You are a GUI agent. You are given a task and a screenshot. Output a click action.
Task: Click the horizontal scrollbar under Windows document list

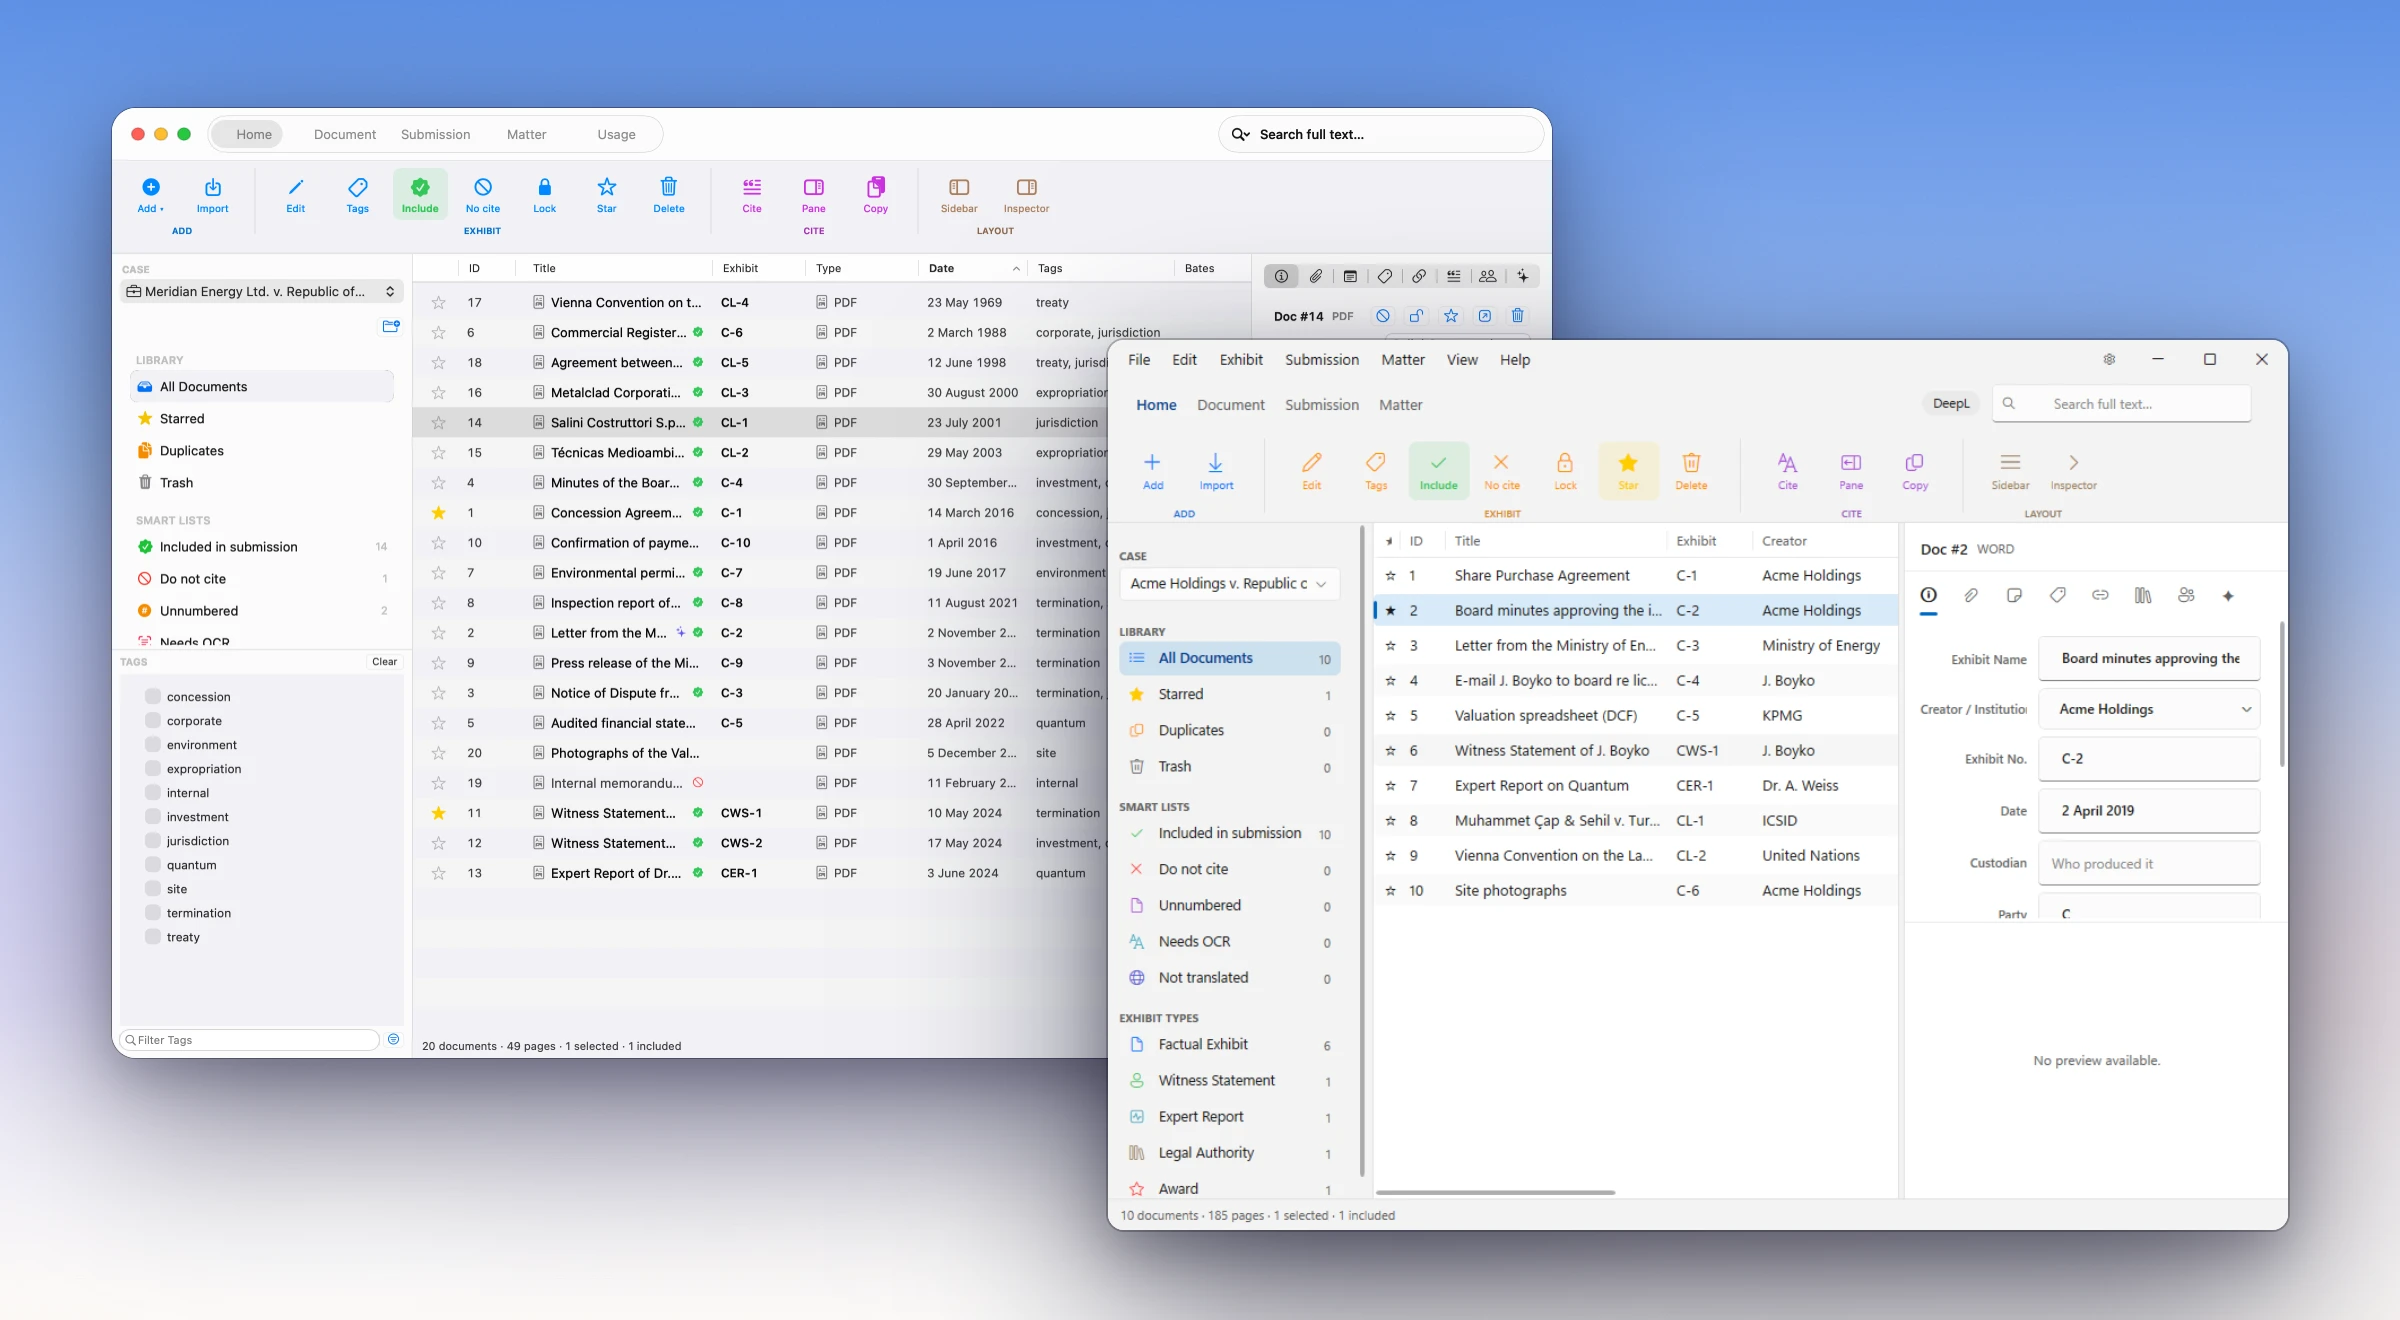pyautogui.click(x=1495, y=1192)
